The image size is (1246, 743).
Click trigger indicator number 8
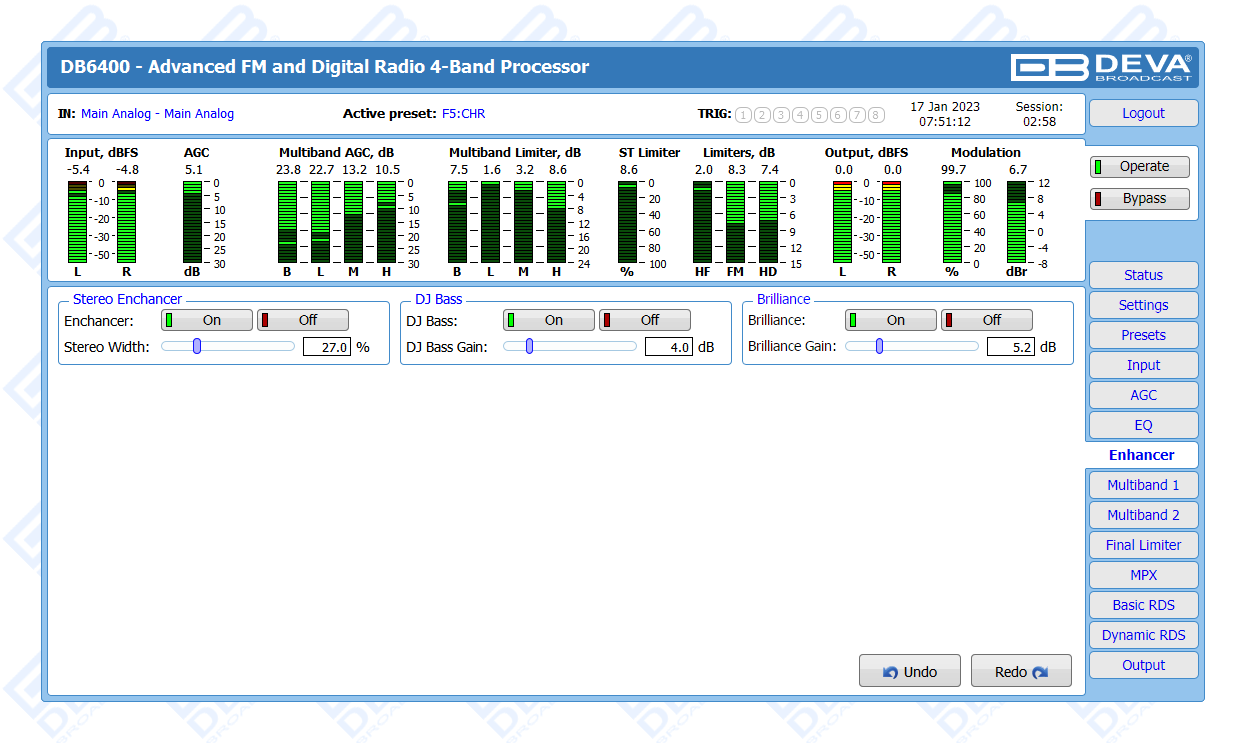(x=876, y=115)
